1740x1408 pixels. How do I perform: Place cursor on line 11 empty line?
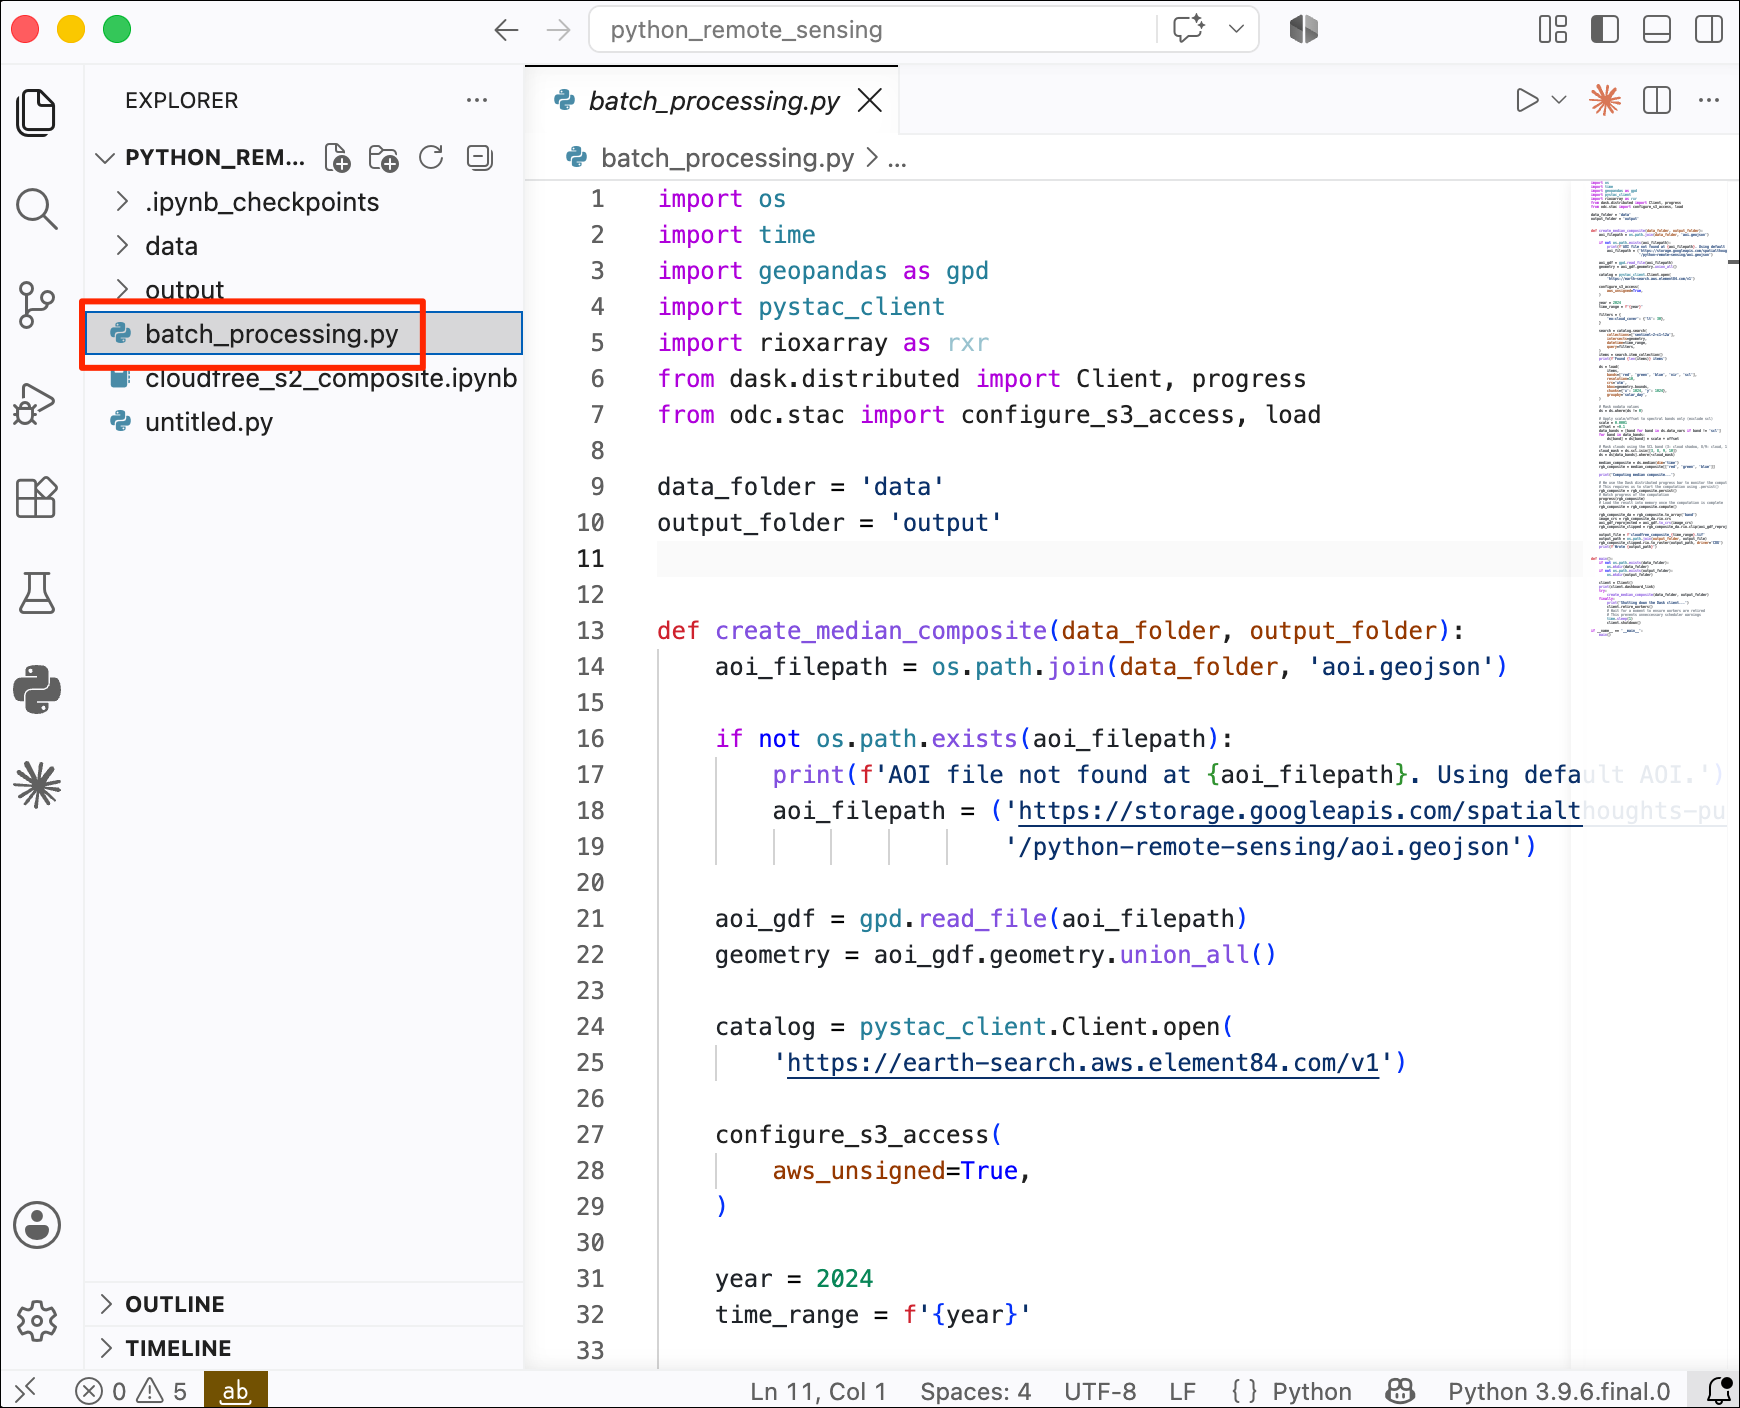point(1114,559)
